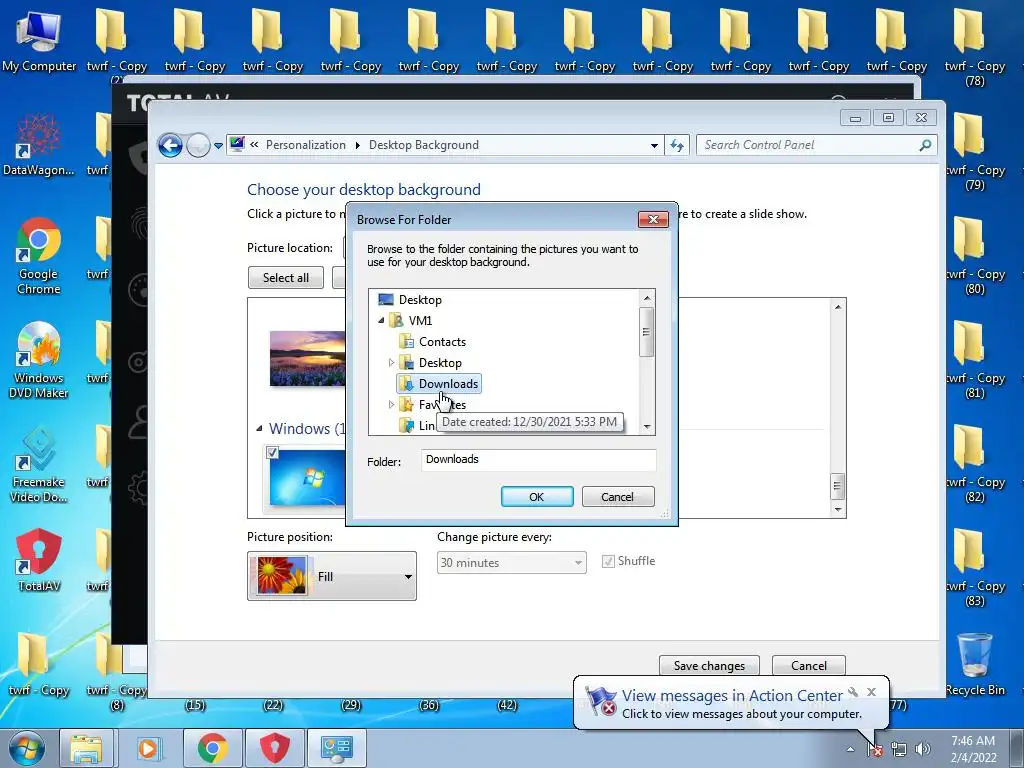Select twrf - Copy (79) folder
This screenshot has width=1024, height=768.
[975, 152]
